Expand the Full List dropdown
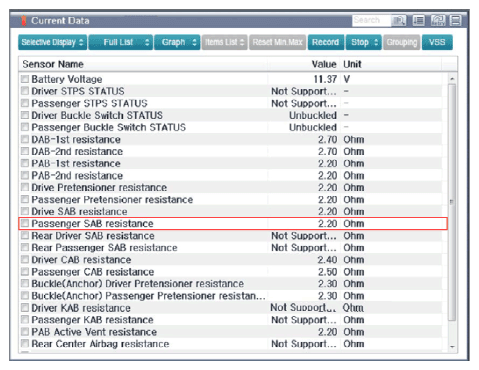This screenshot has width=479, height=370. tap(121, 42)
